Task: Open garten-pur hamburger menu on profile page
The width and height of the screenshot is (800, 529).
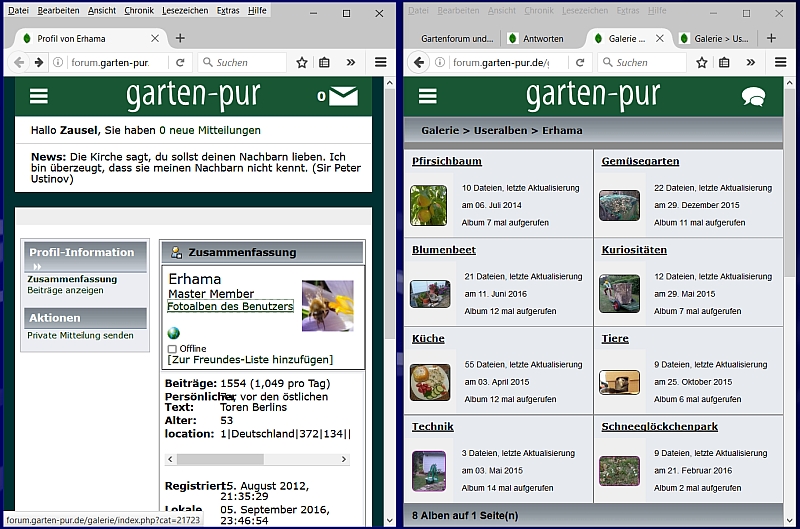Action: [x=39, y=96]
